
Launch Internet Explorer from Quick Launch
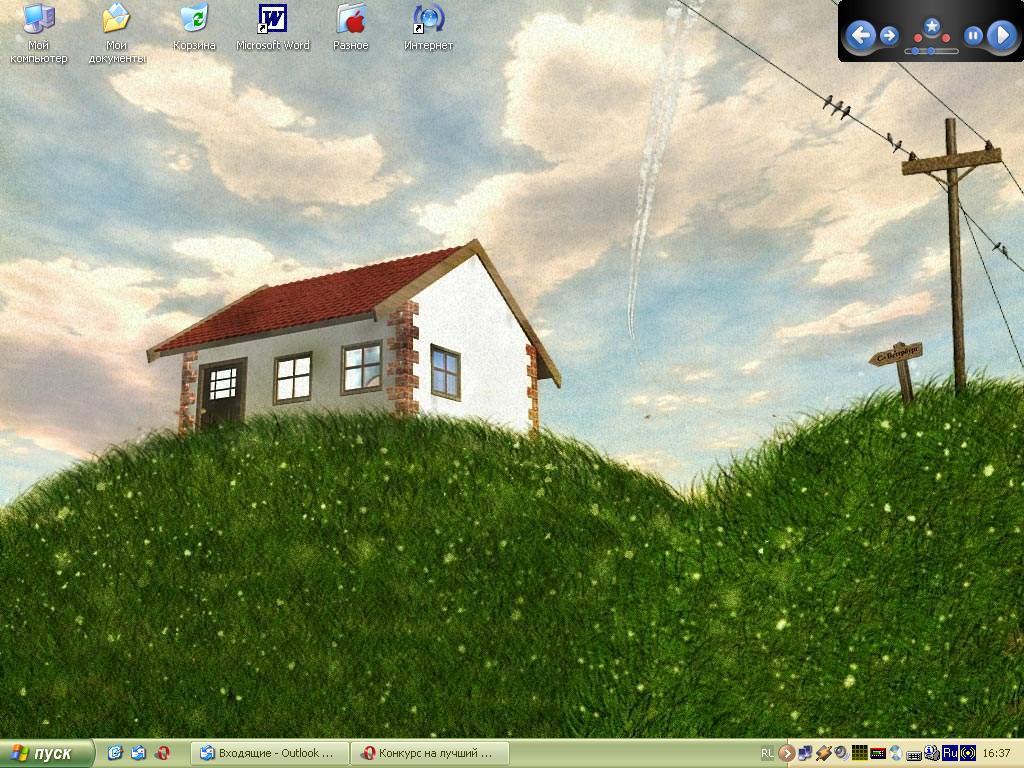(115, 753)
